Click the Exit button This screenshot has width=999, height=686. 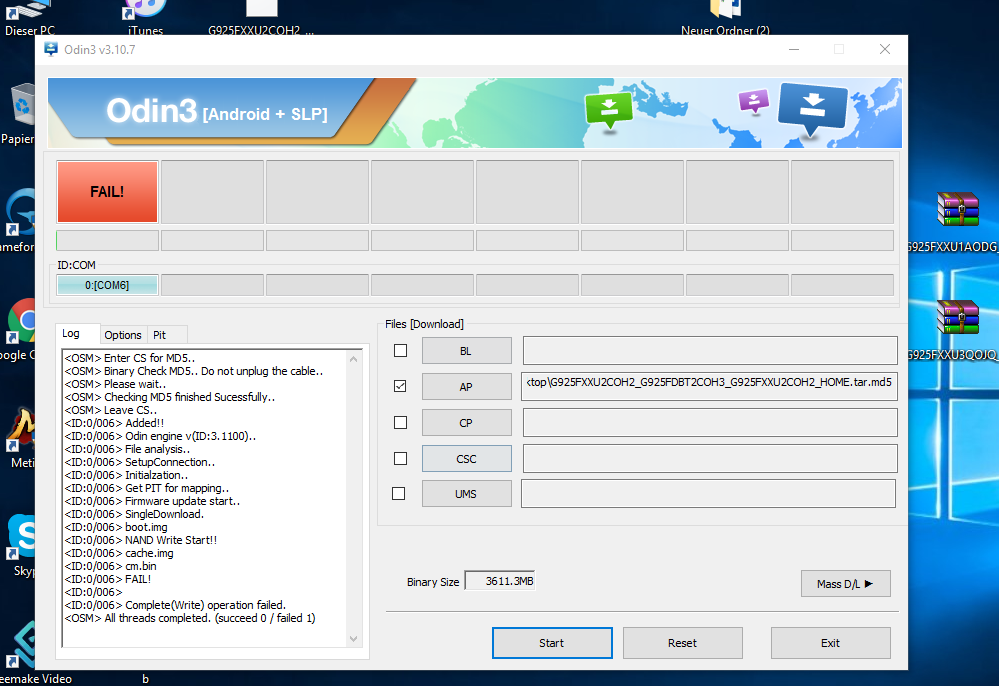click(x=830, y=643)
